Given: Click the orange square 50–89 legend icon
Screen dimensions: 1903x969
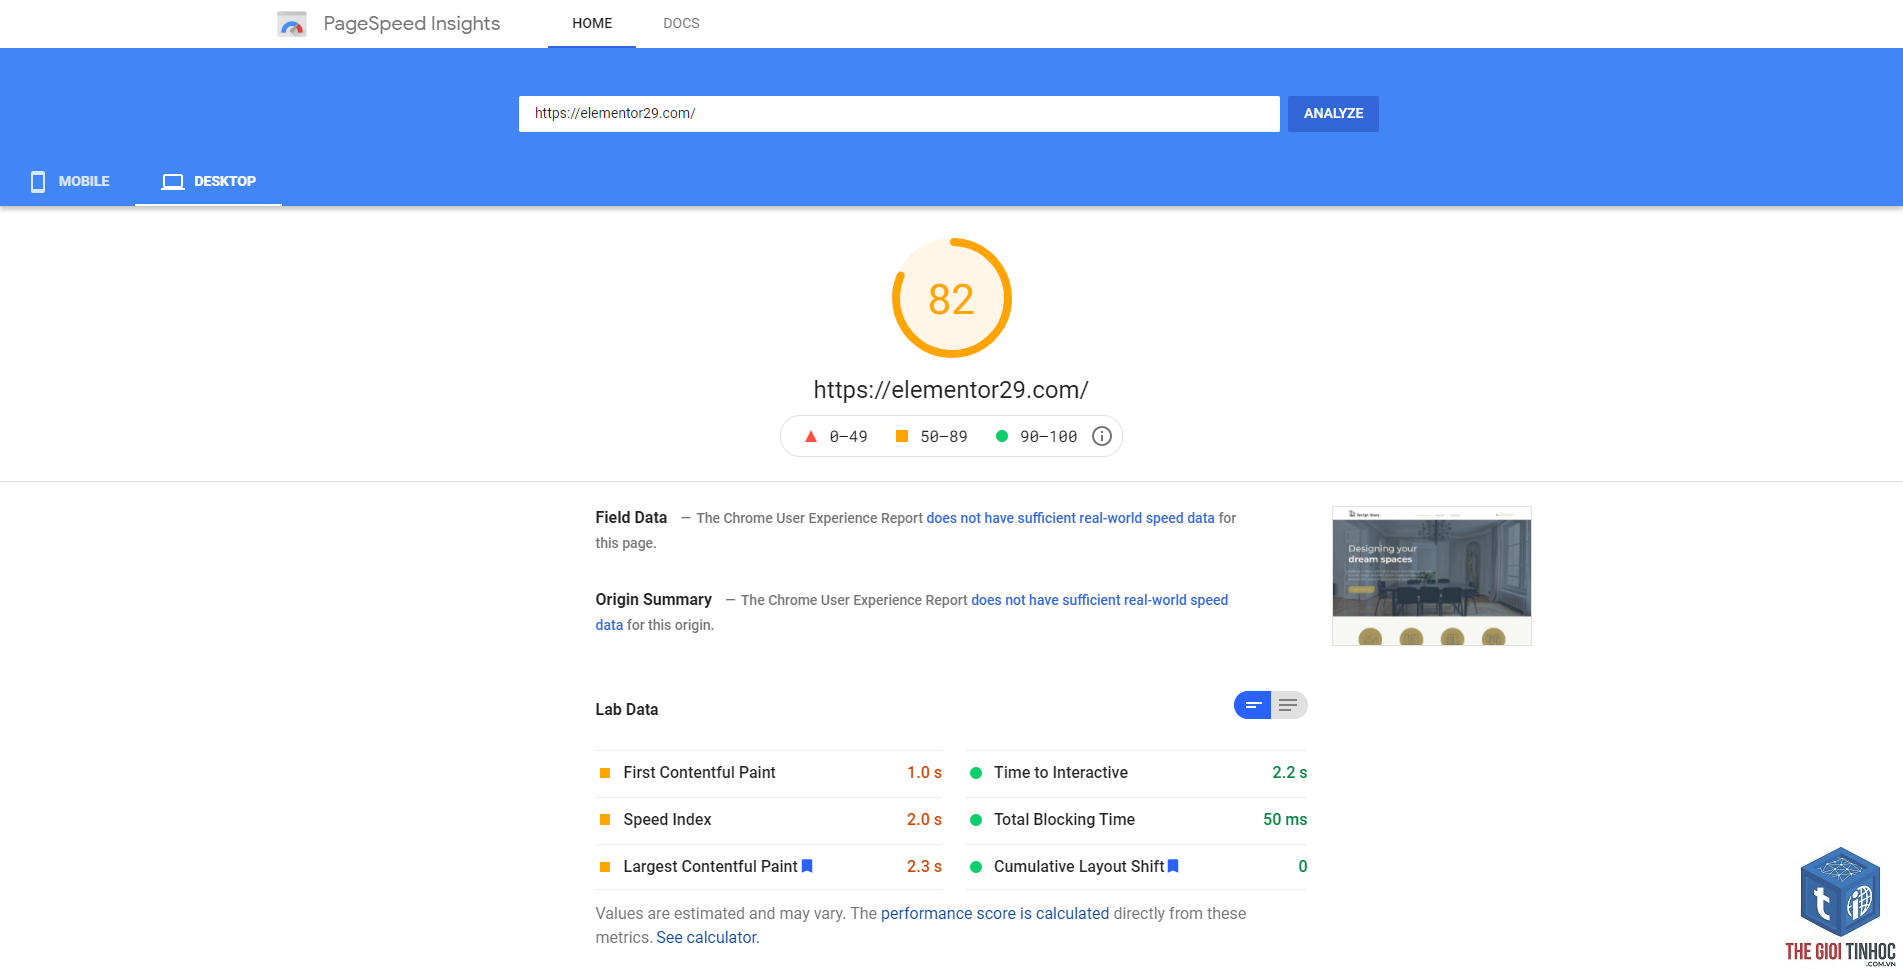Looking at the screenshot, I should point(901,436).
